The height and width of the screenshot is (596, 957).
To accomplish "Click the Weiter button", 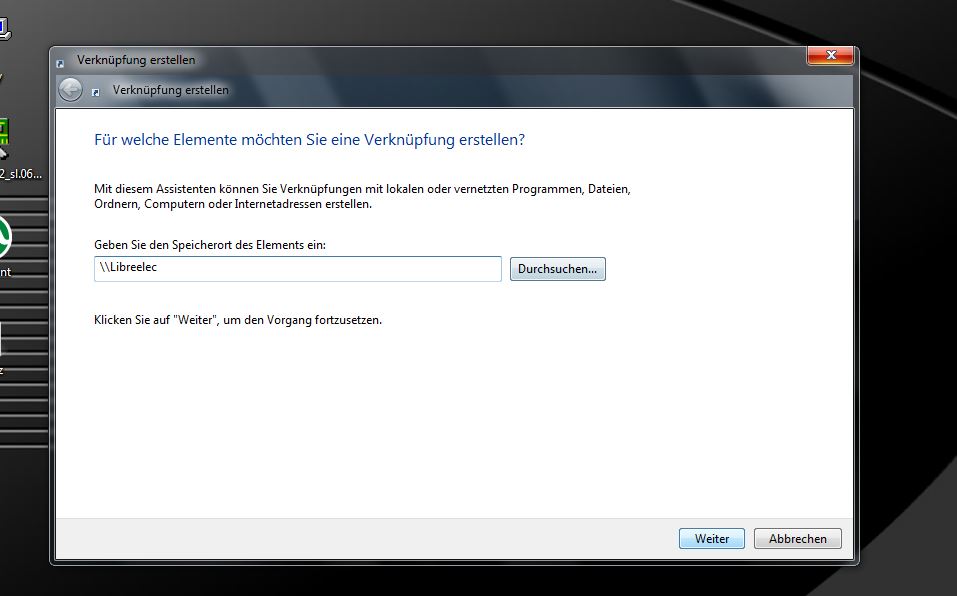I will coord(712,539).
